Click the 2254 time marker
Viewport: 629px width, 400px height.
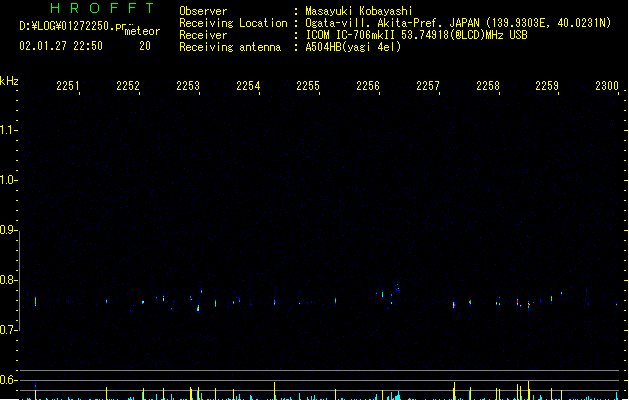[248, 86]
